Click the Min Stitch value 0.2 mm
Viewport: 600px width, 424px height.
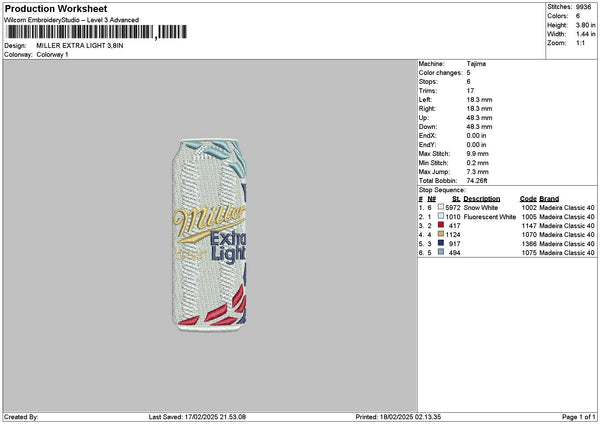[478, 163]
